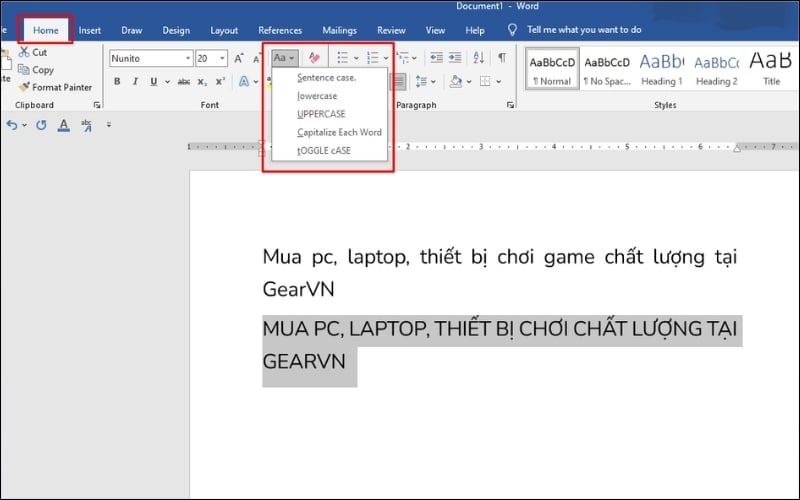Choose tOGGLE cASE option

330,151
